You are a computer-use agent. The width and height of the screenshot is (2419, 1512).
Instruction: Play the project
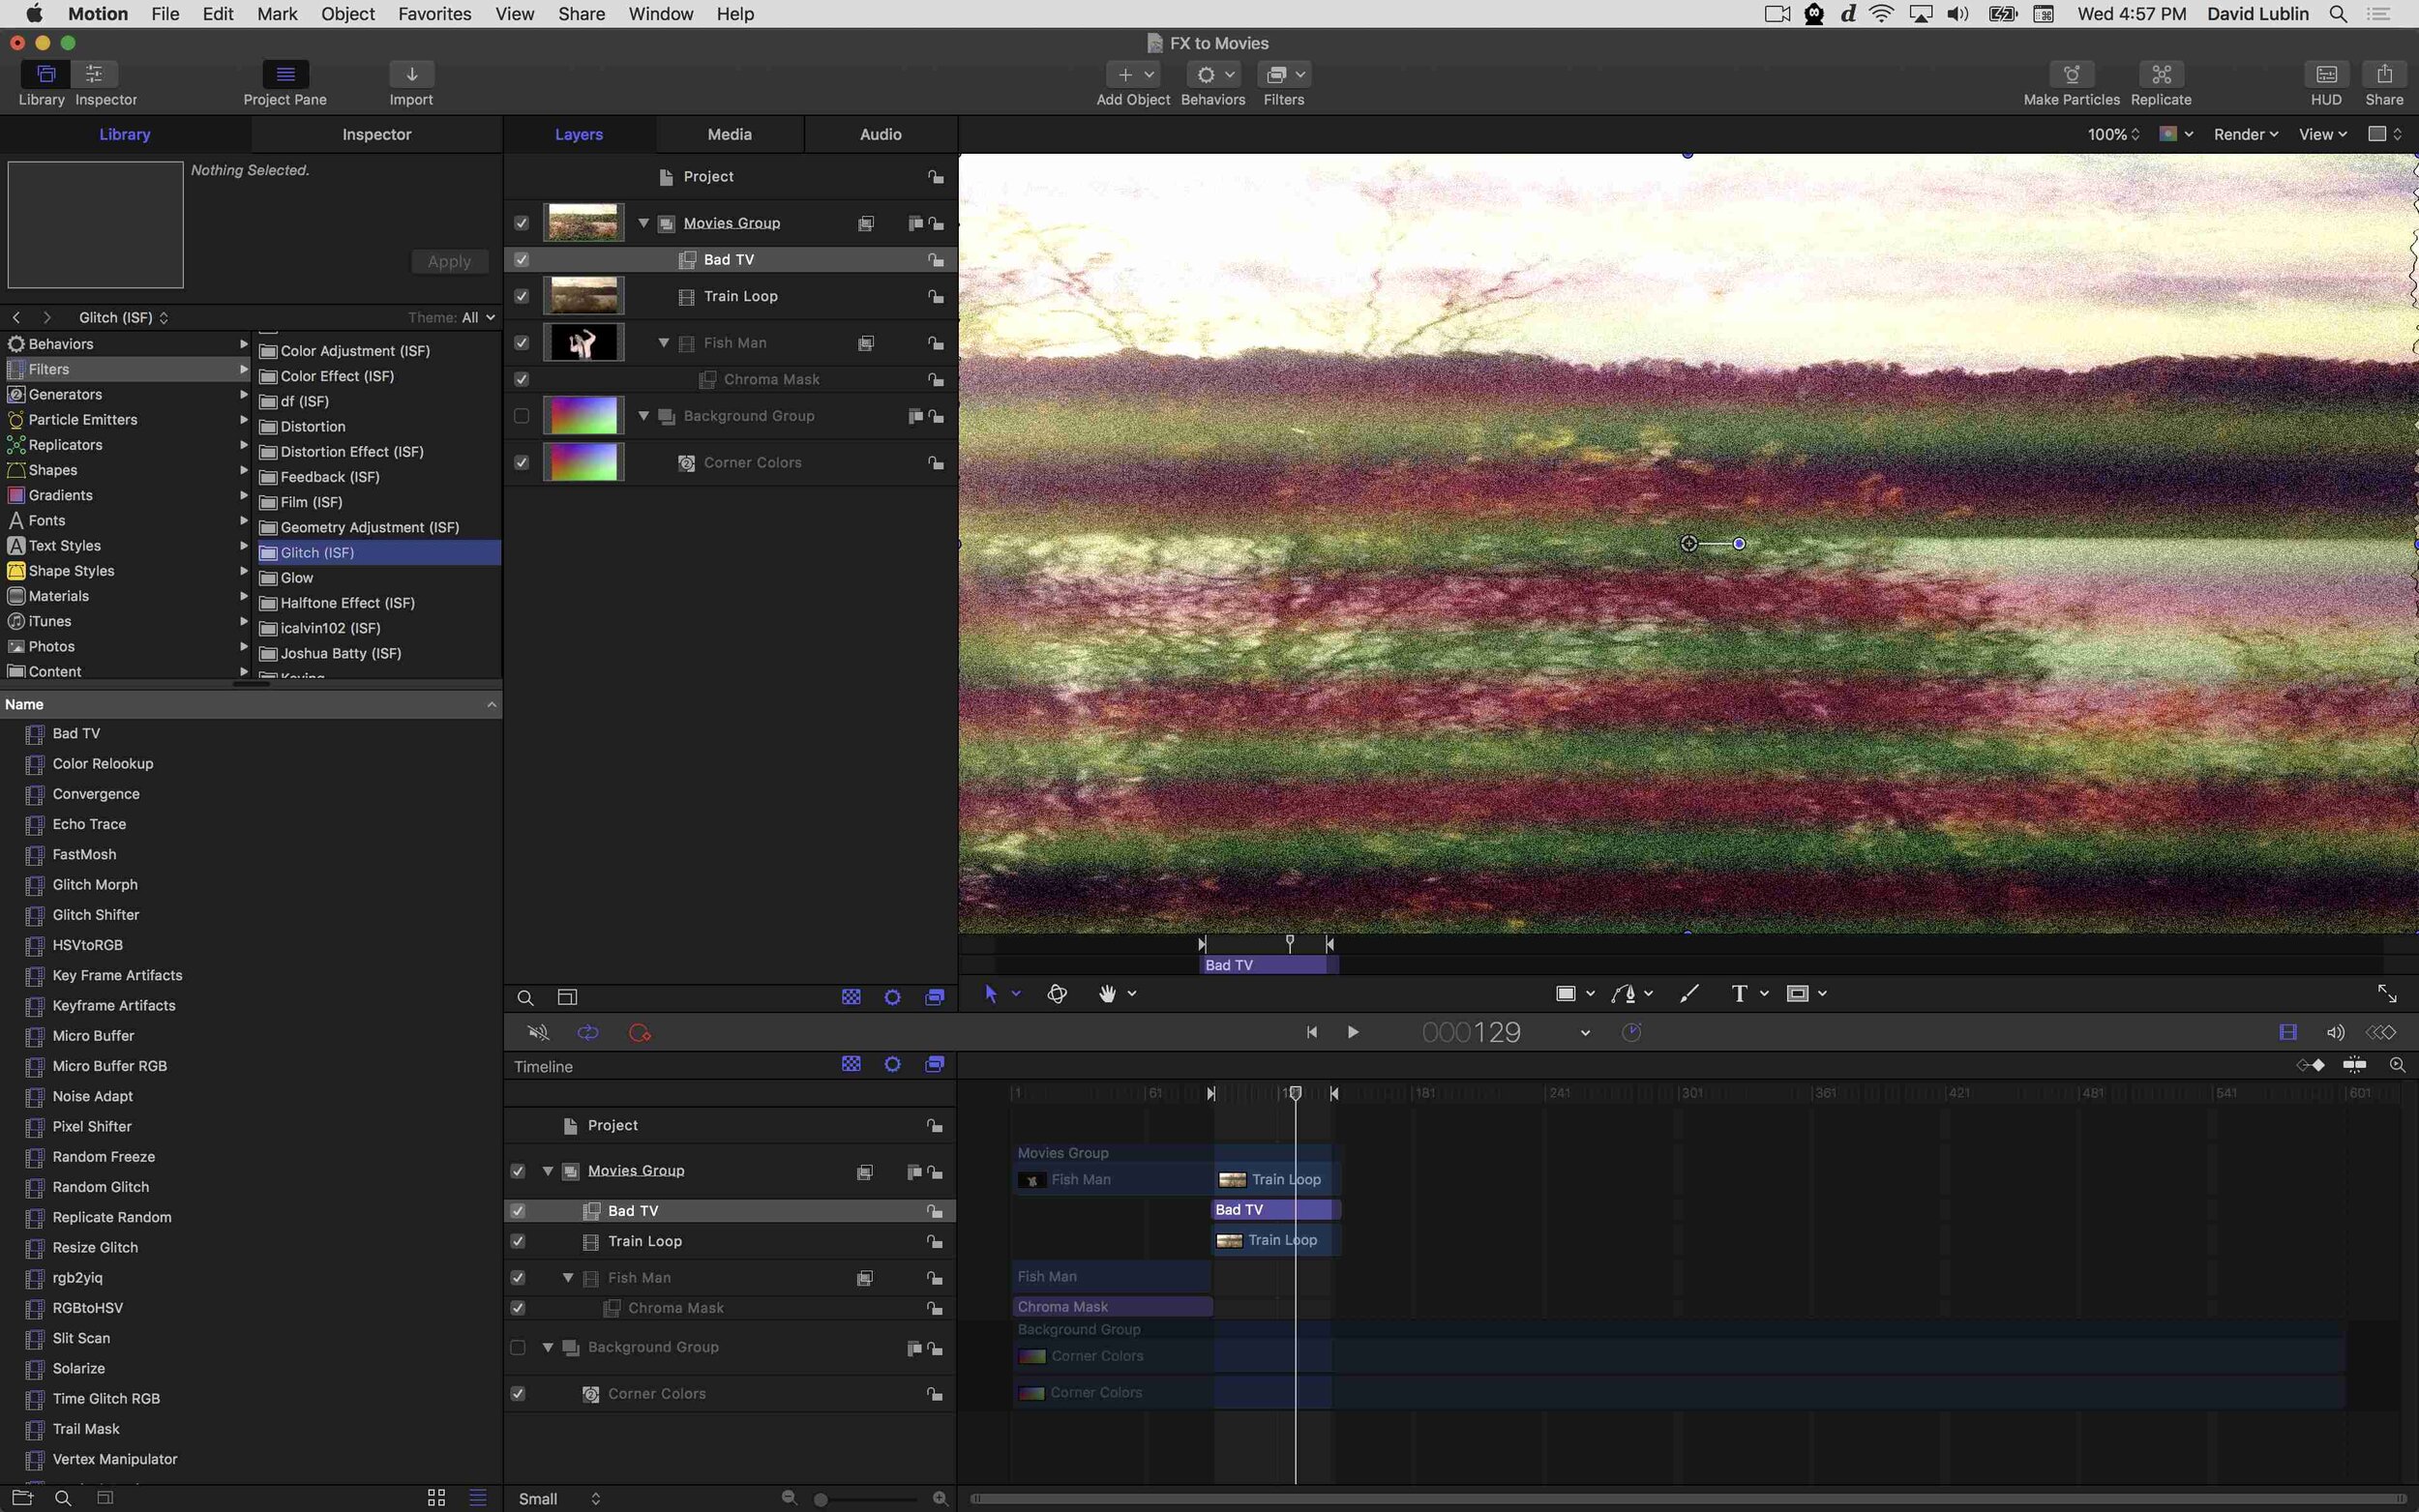point(1352,1032)
